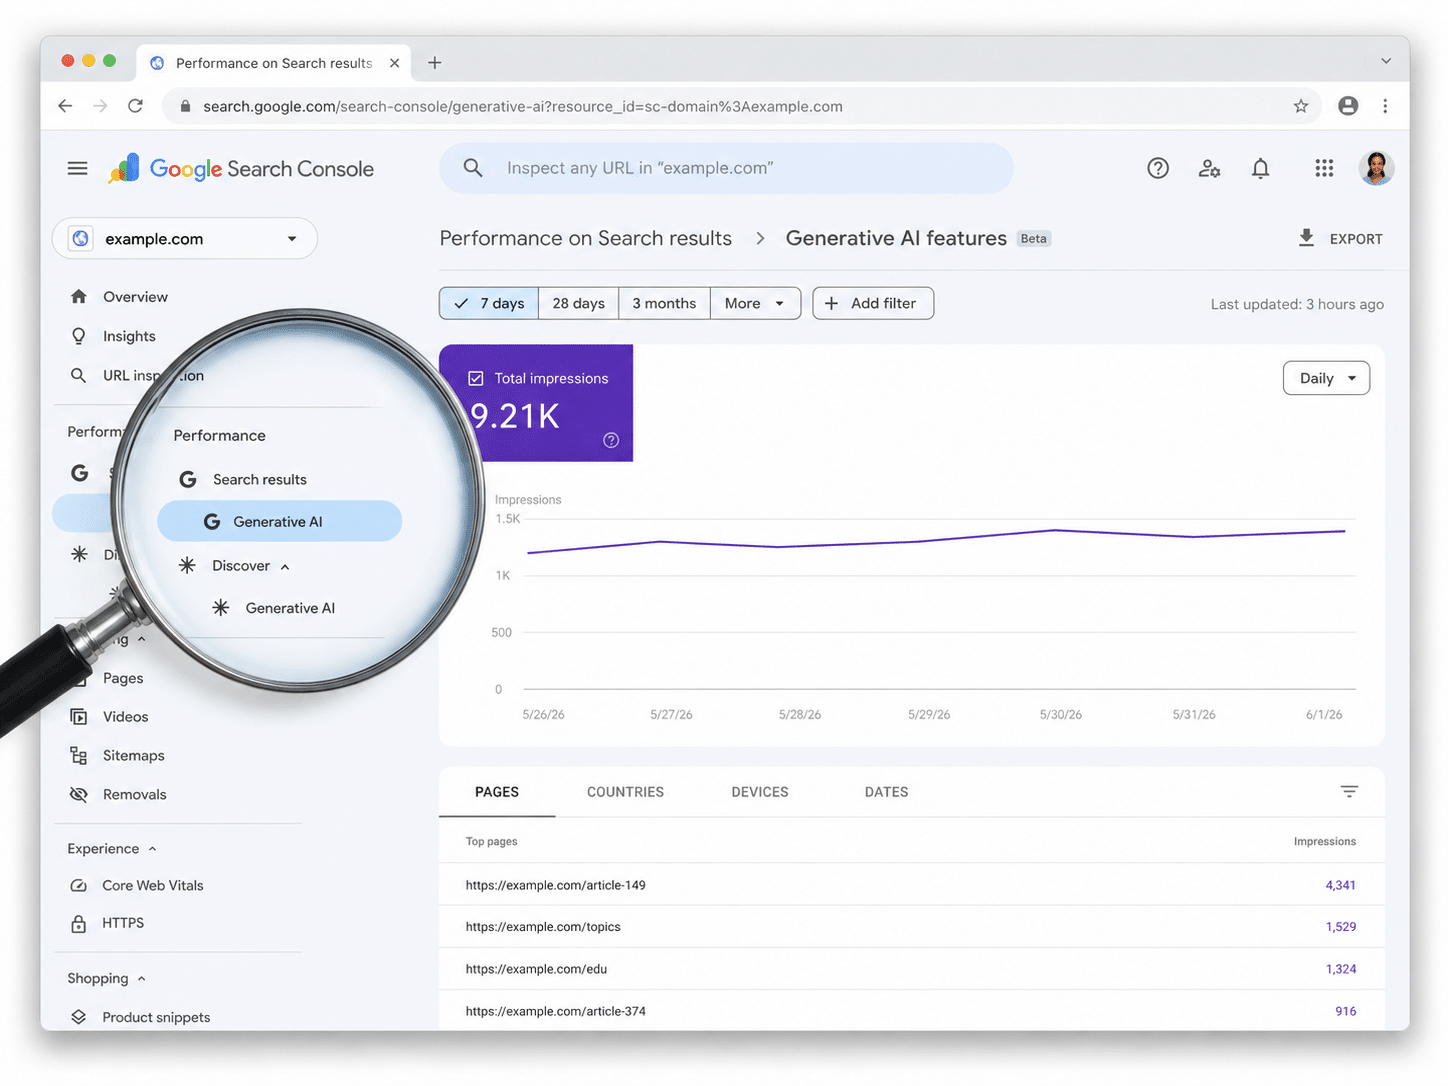Select highlighted Generative AI under Search results
Screen dimensions: 1448x1086
(x=280, y=521)
